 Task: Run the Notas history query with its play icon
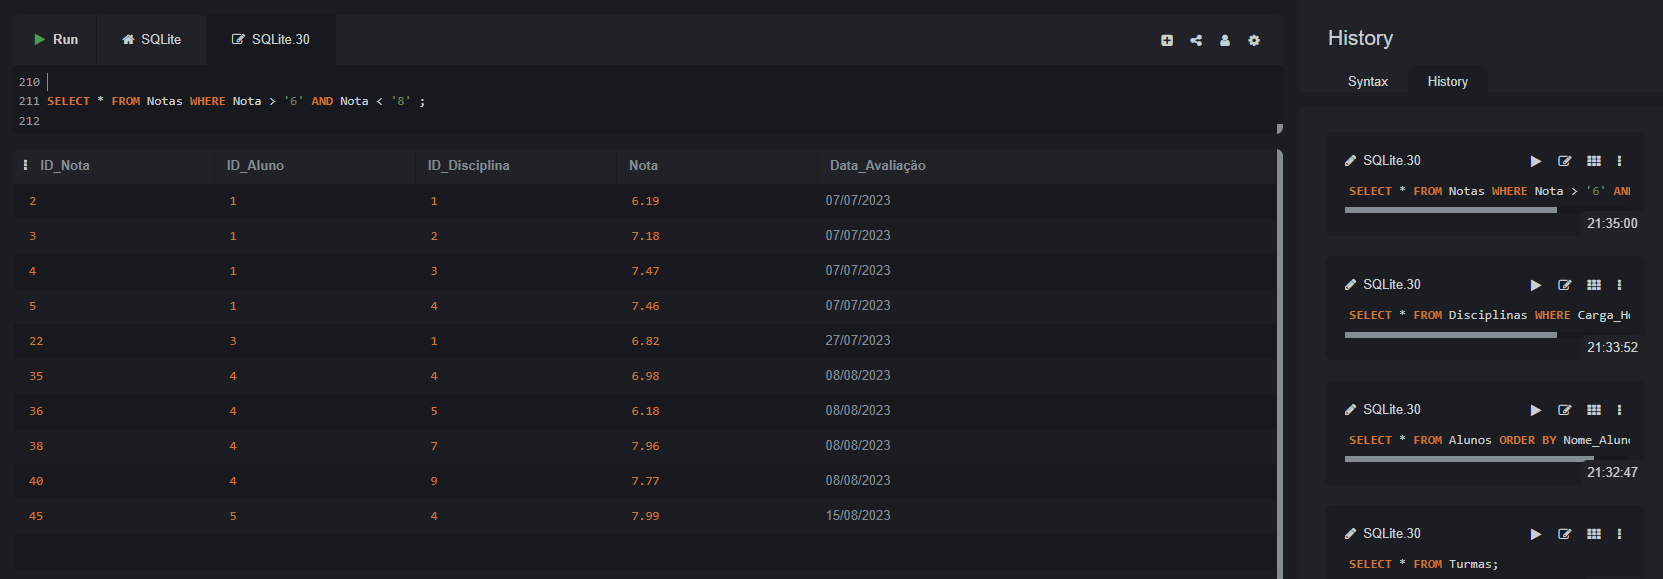tap(1536, 161)
